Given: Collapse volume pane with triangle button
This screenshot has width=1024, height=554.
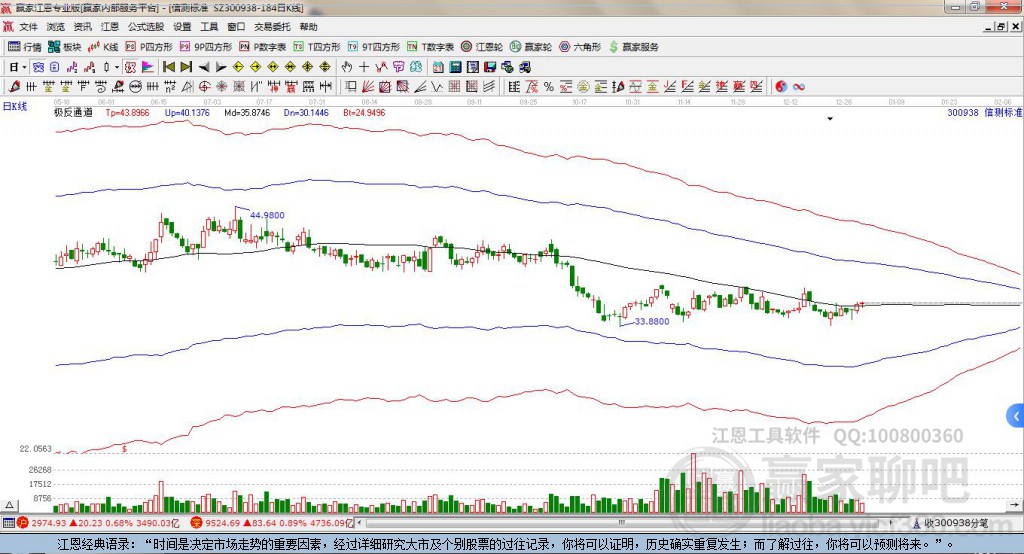Looking at the screenshot, I should coord(9,505).
